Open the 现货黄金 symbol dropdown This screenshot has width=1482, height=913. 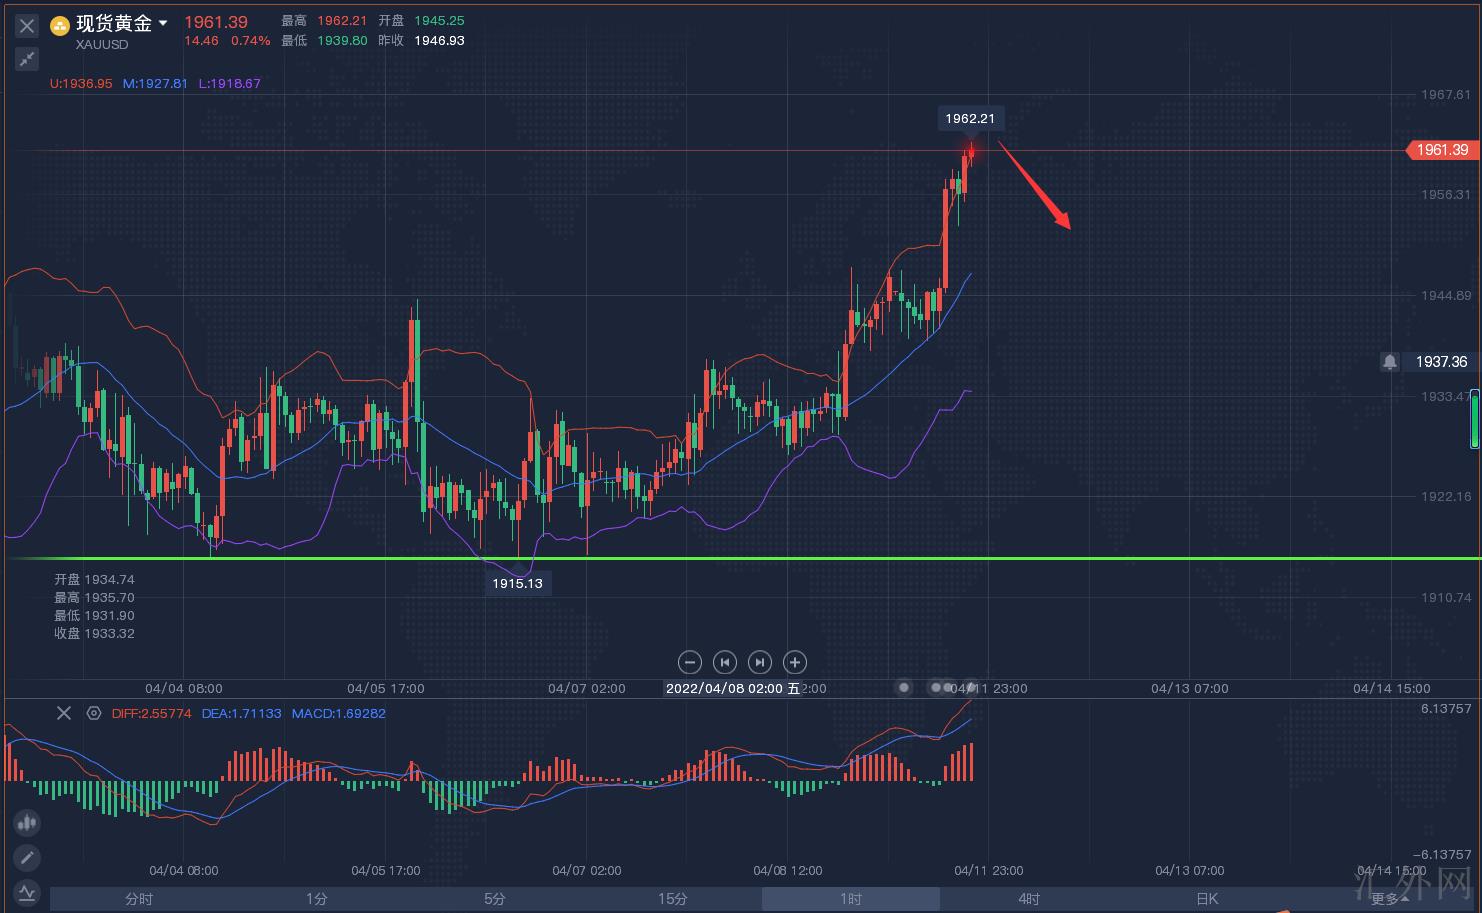163,23
